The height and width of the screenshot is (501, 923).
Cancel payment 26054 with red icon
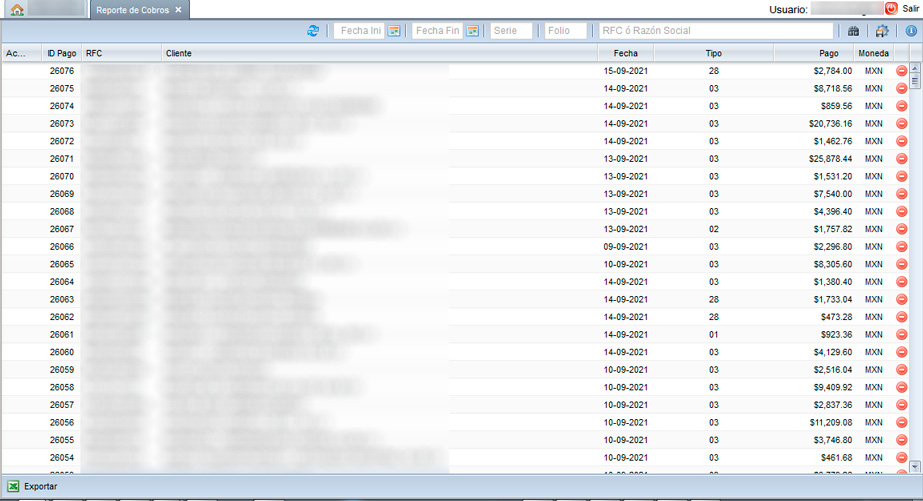coord(901,457)
